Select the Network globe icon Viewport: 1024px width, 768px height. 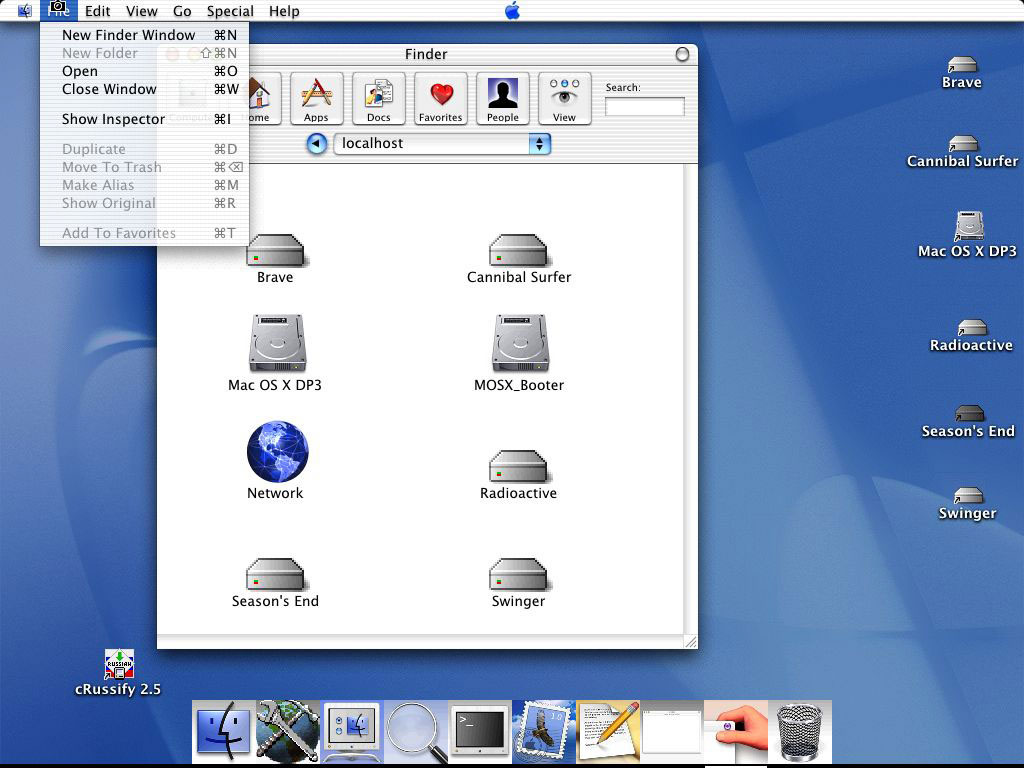tap(277, 460)
